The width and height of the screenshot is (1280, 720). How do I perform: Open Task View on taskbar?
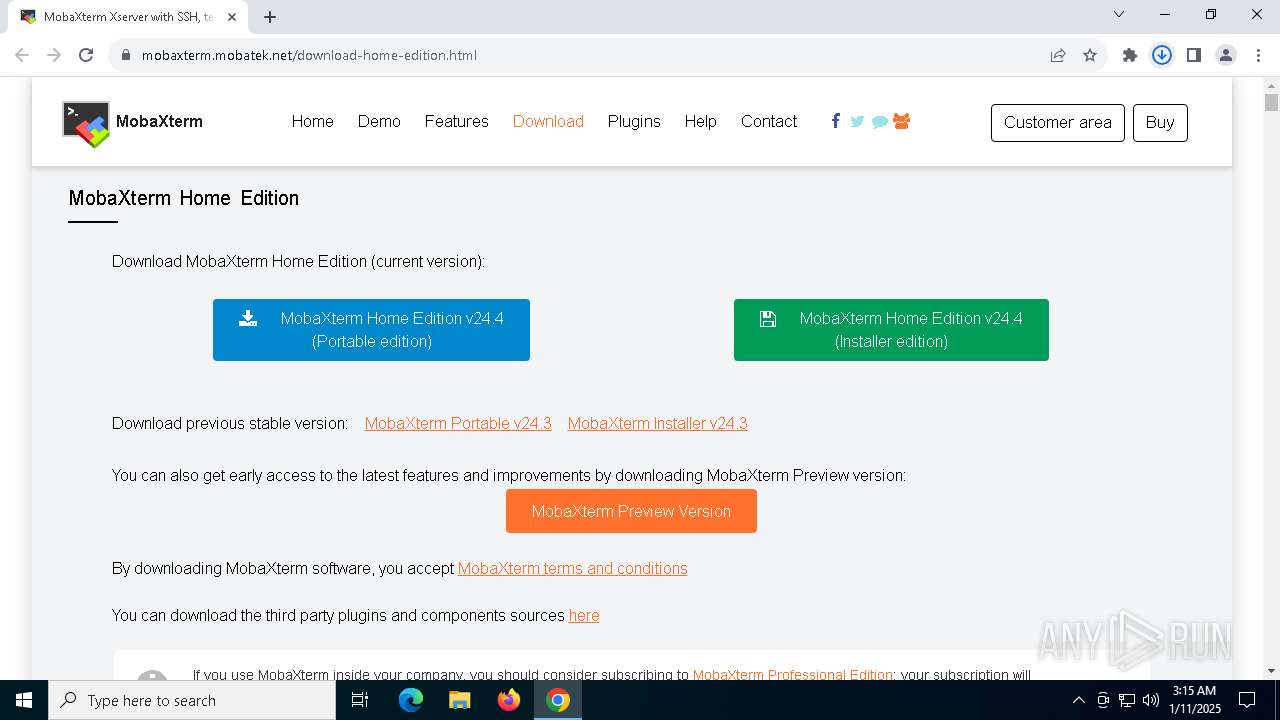pos(360,700)
